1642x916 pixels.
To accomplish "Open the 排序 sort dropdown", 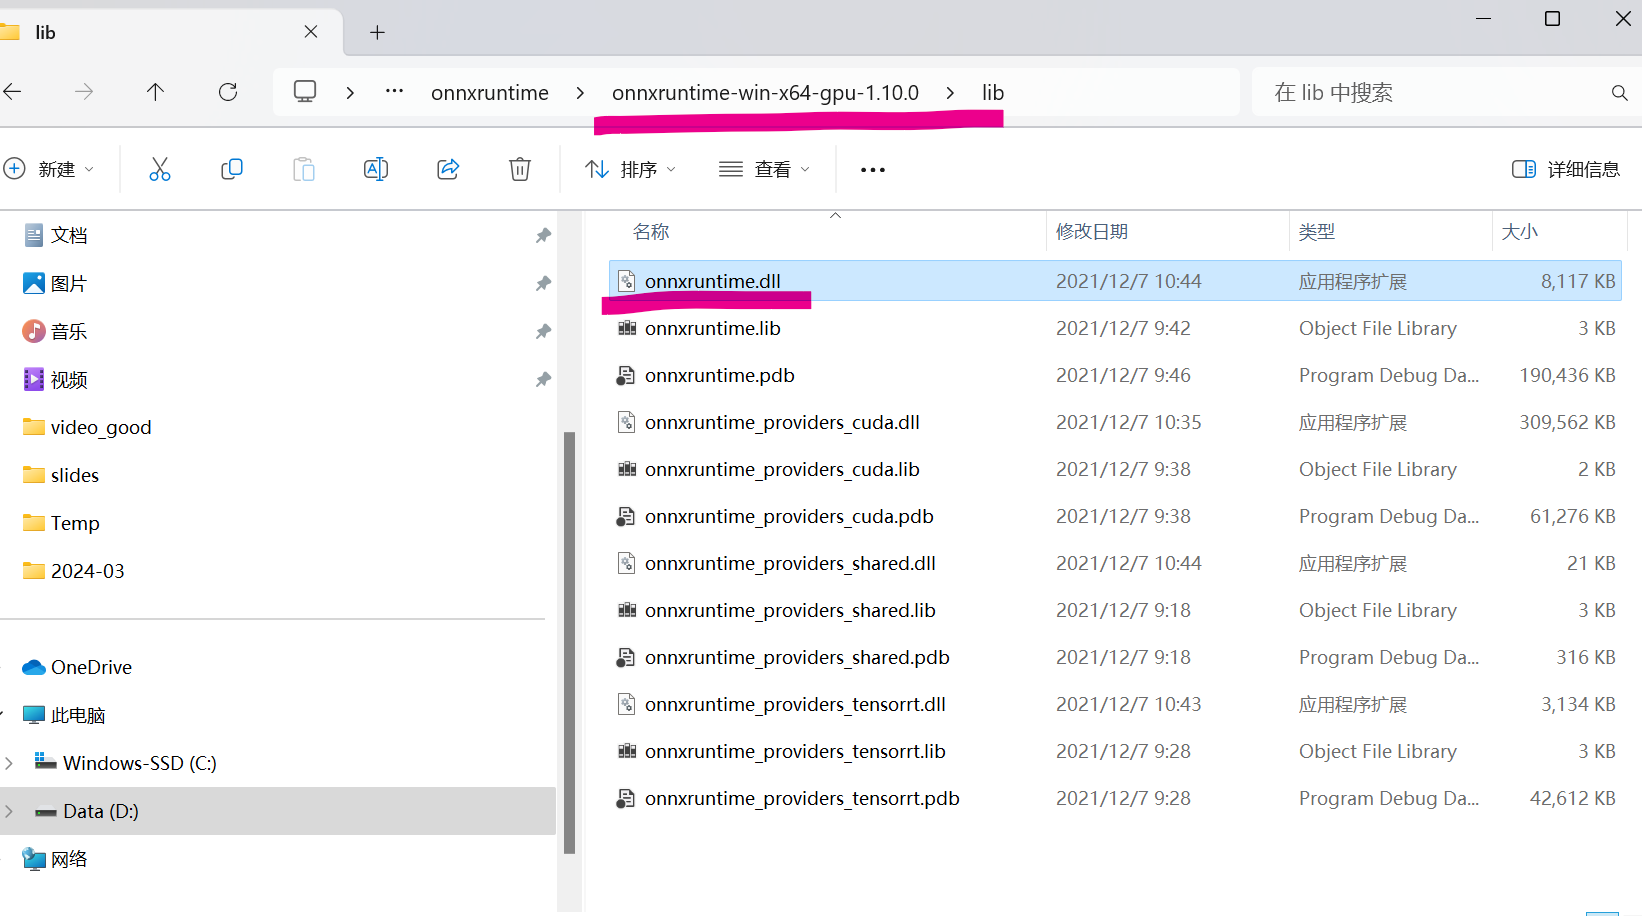I will 630,168.
